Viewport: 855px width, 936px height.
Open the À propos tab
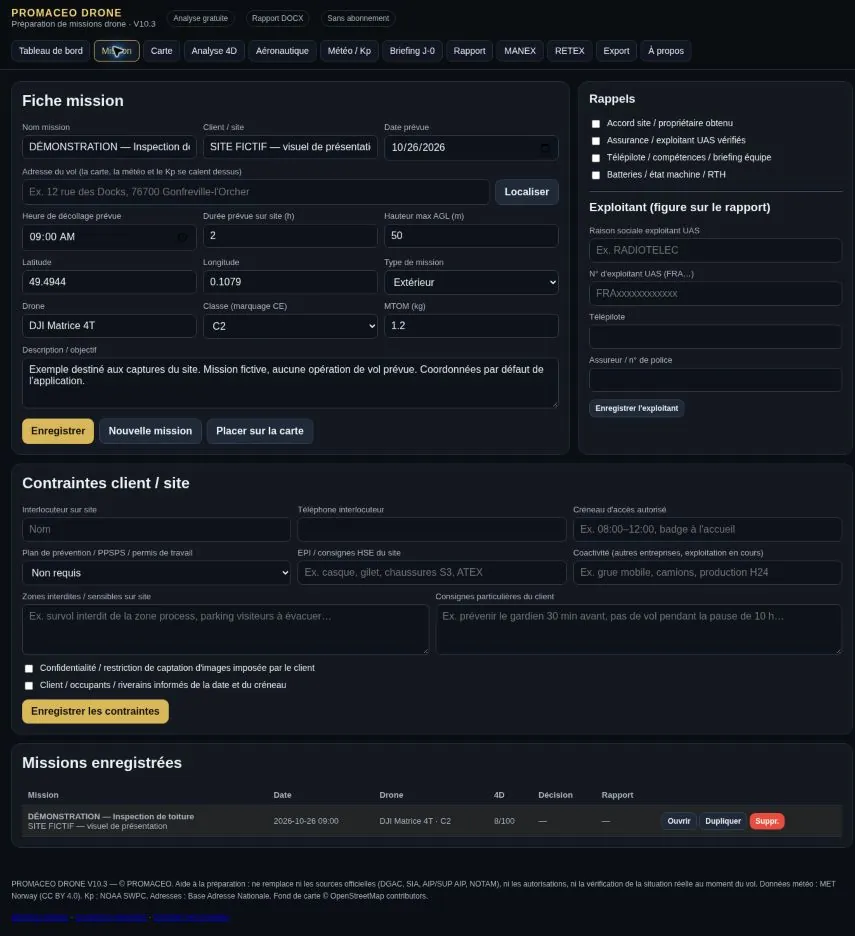(x=666, y=51)
